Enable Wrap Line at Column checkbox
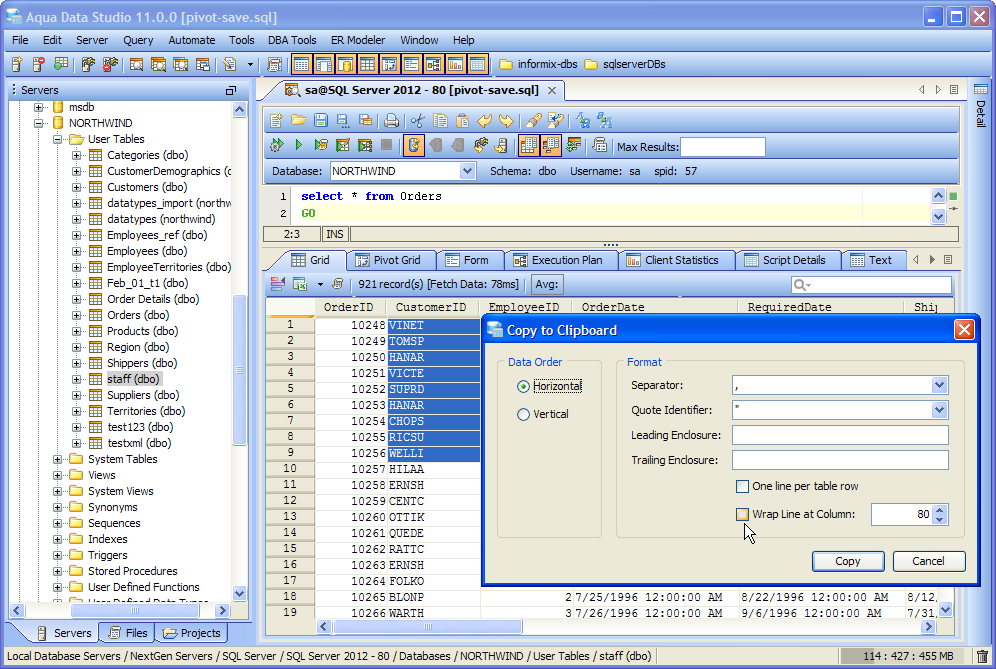The width and height of the screenshot is (996, 669). click(742, 514)
